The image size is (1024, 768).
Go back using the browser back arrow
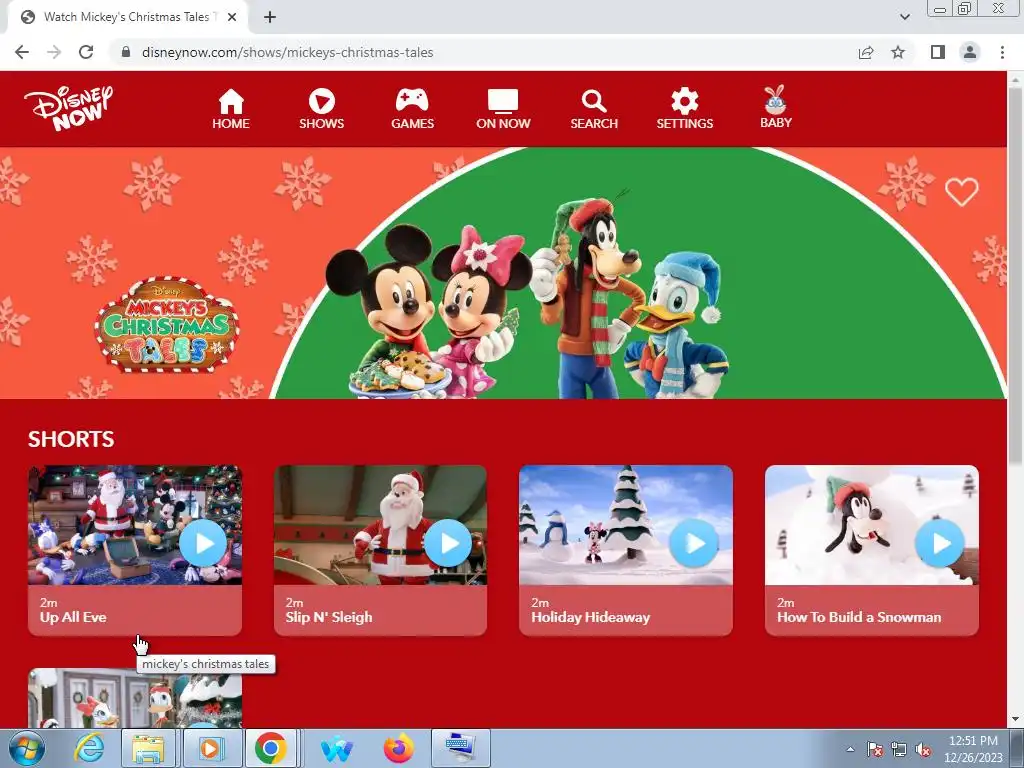coord(22,52)
